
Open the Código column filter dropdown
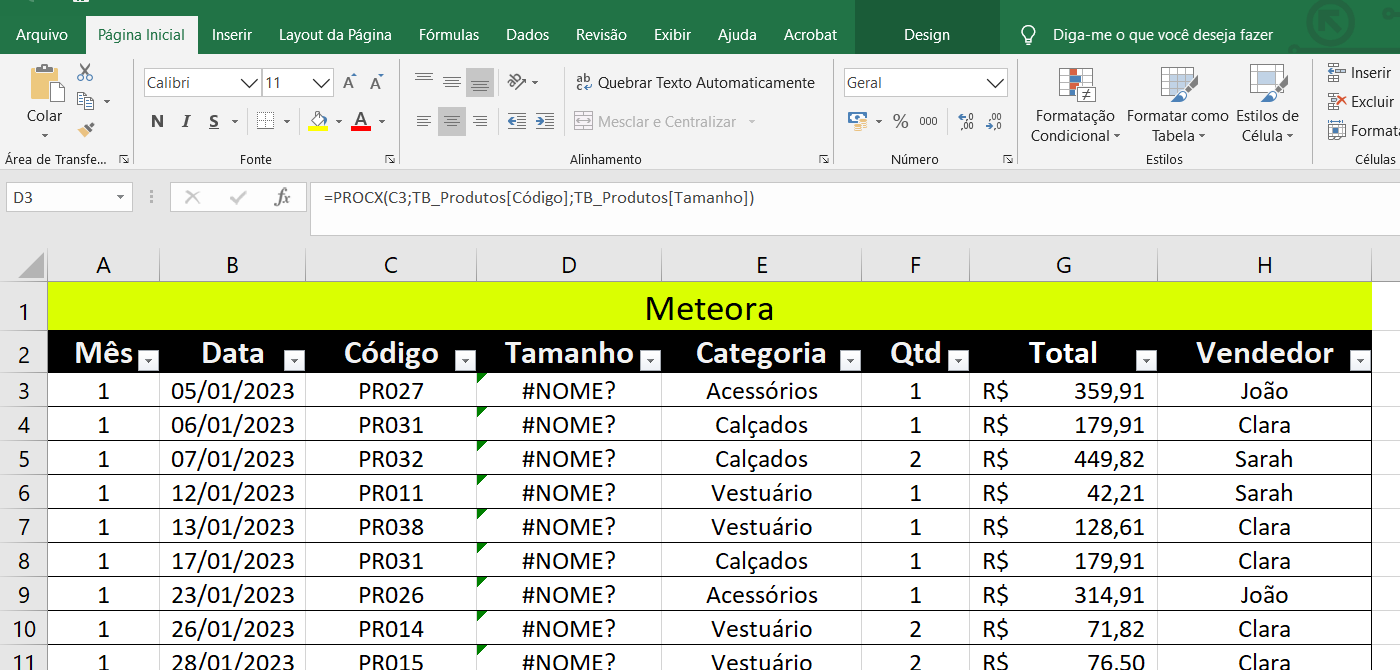click(x=465, y=360)
